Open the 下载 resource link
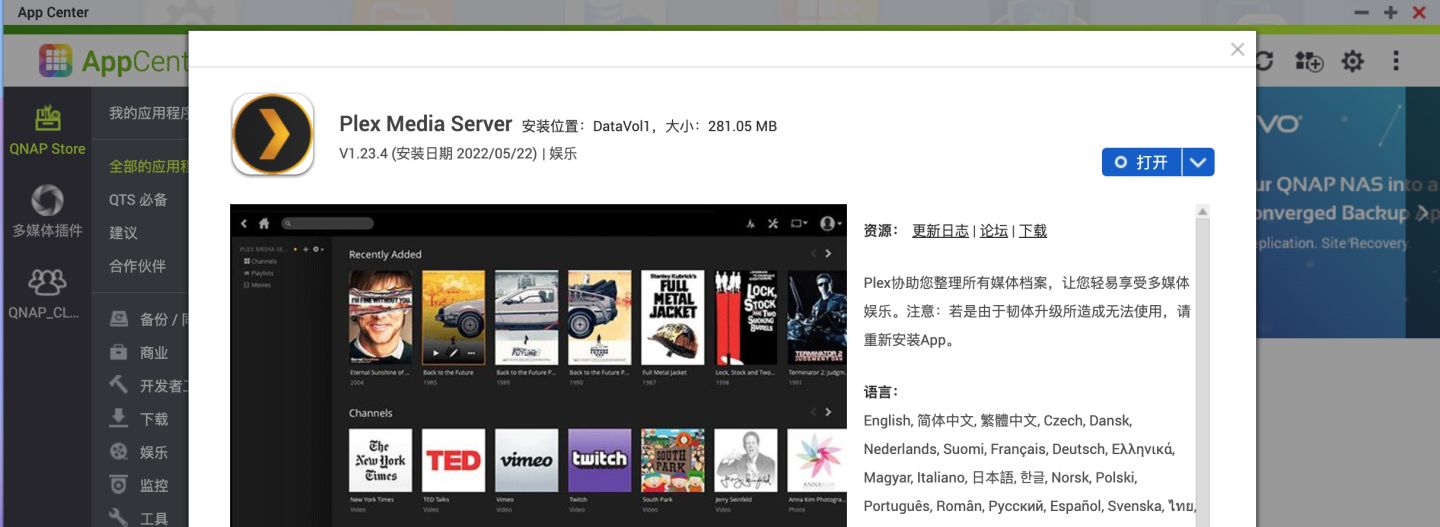1440x527 pixels. pyautogui.click(x=1033, y=231)
